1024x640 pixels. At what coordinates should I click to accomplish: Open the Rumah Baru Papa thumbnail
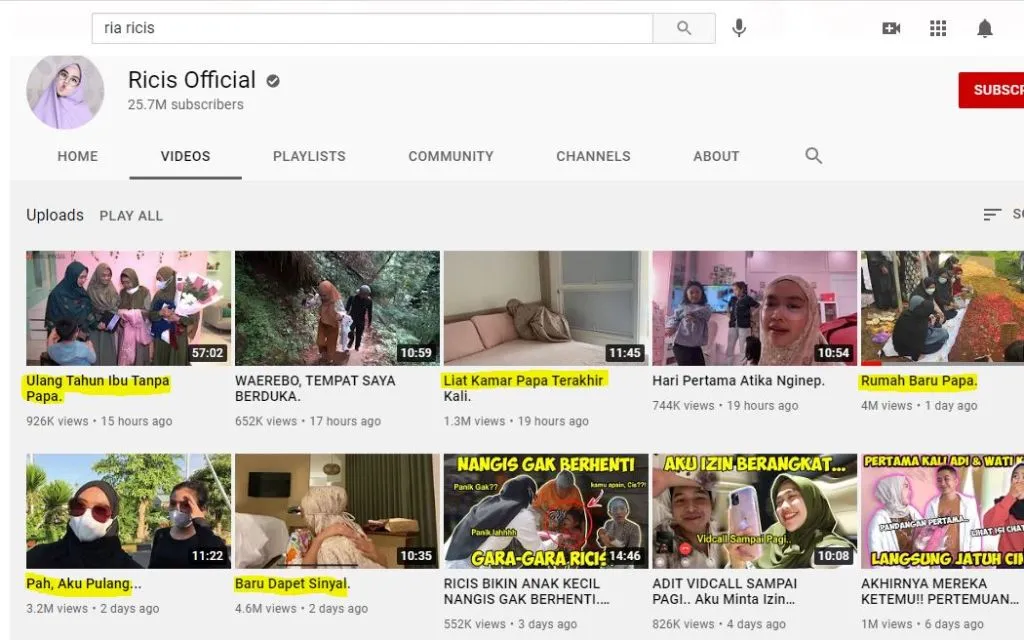tap(942, 308)
